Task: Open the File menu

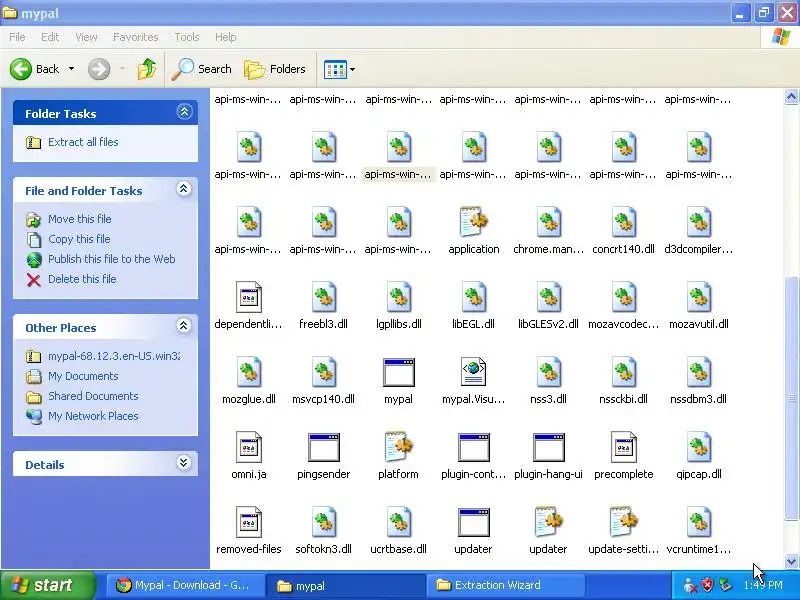Action: point(17,37)
